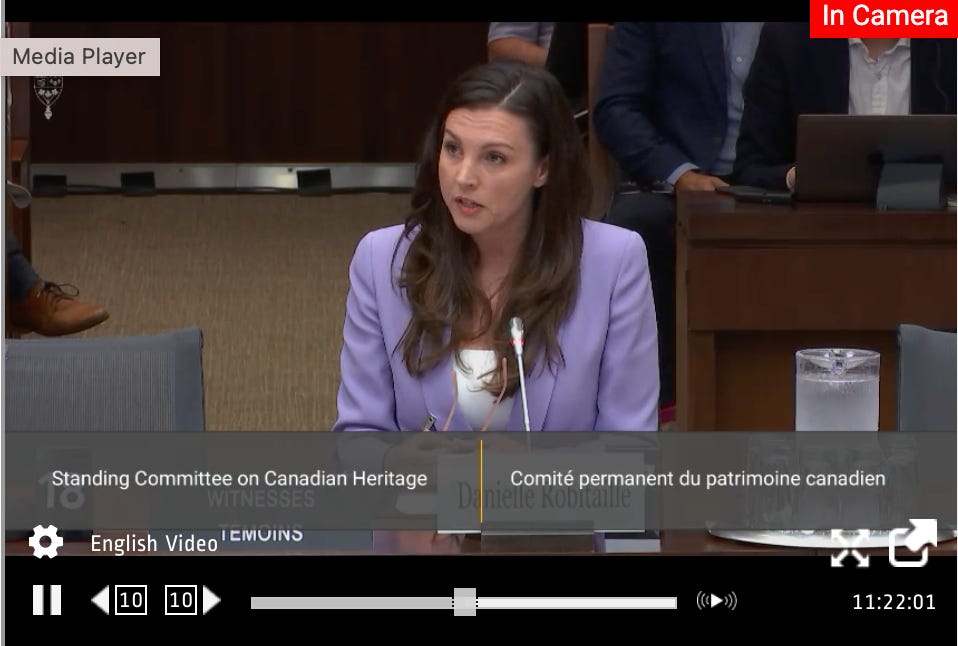The height and width of the screenshot is (646, 958).
Task: Select the English Video label
Action: 154,543
